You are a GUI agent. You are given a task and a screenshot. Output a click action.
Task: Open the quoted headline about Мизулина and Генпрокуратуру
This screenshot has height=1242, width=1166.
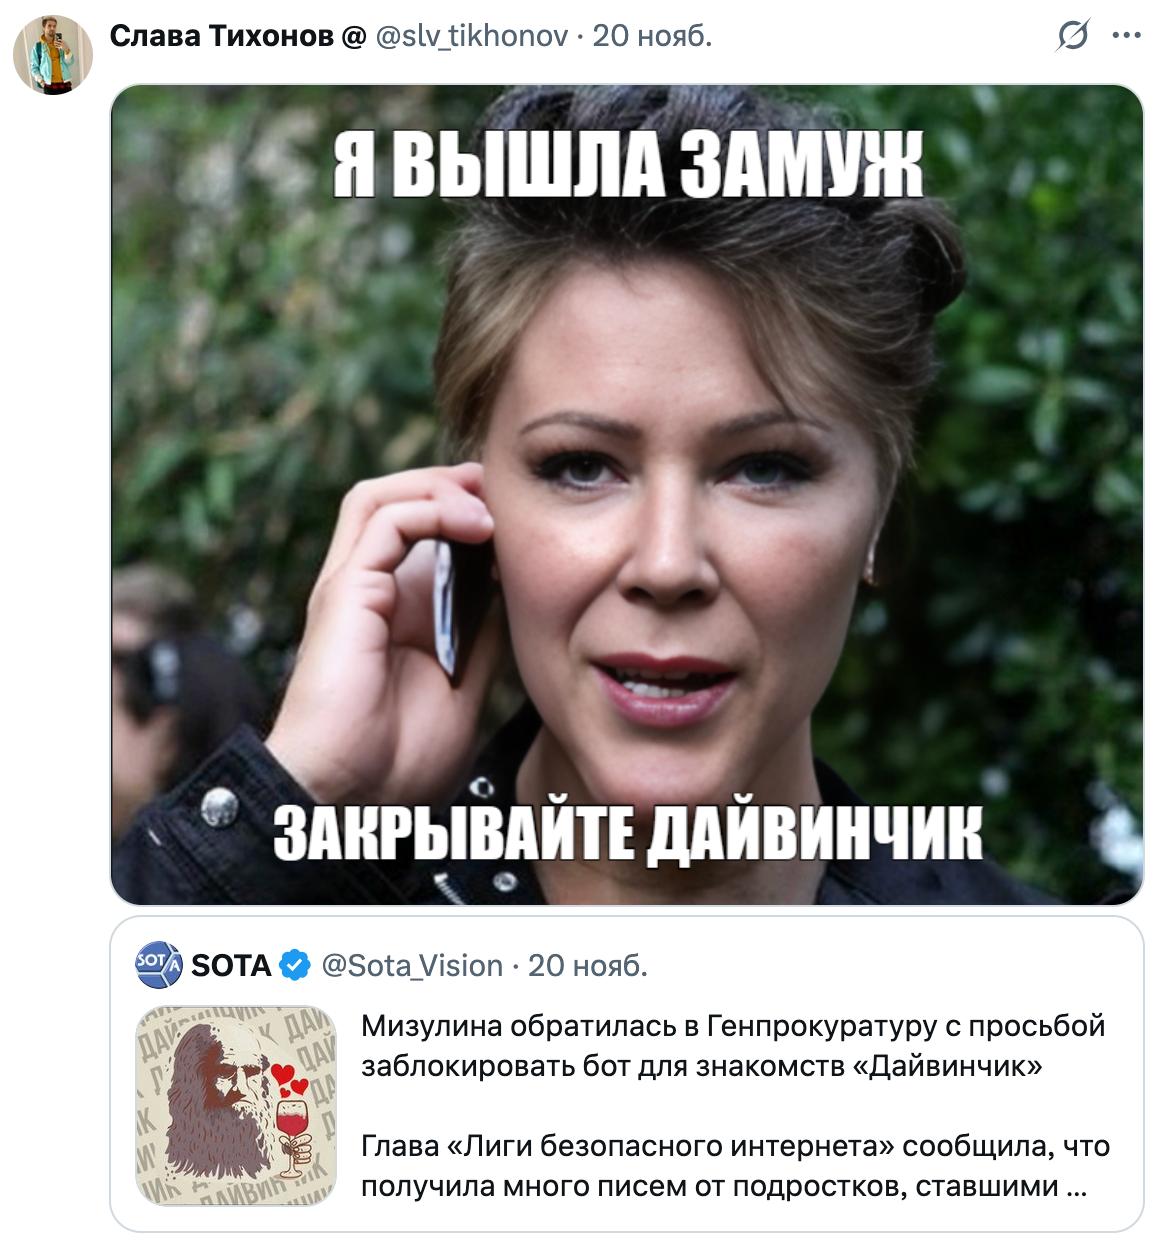tap(733, 1046)
